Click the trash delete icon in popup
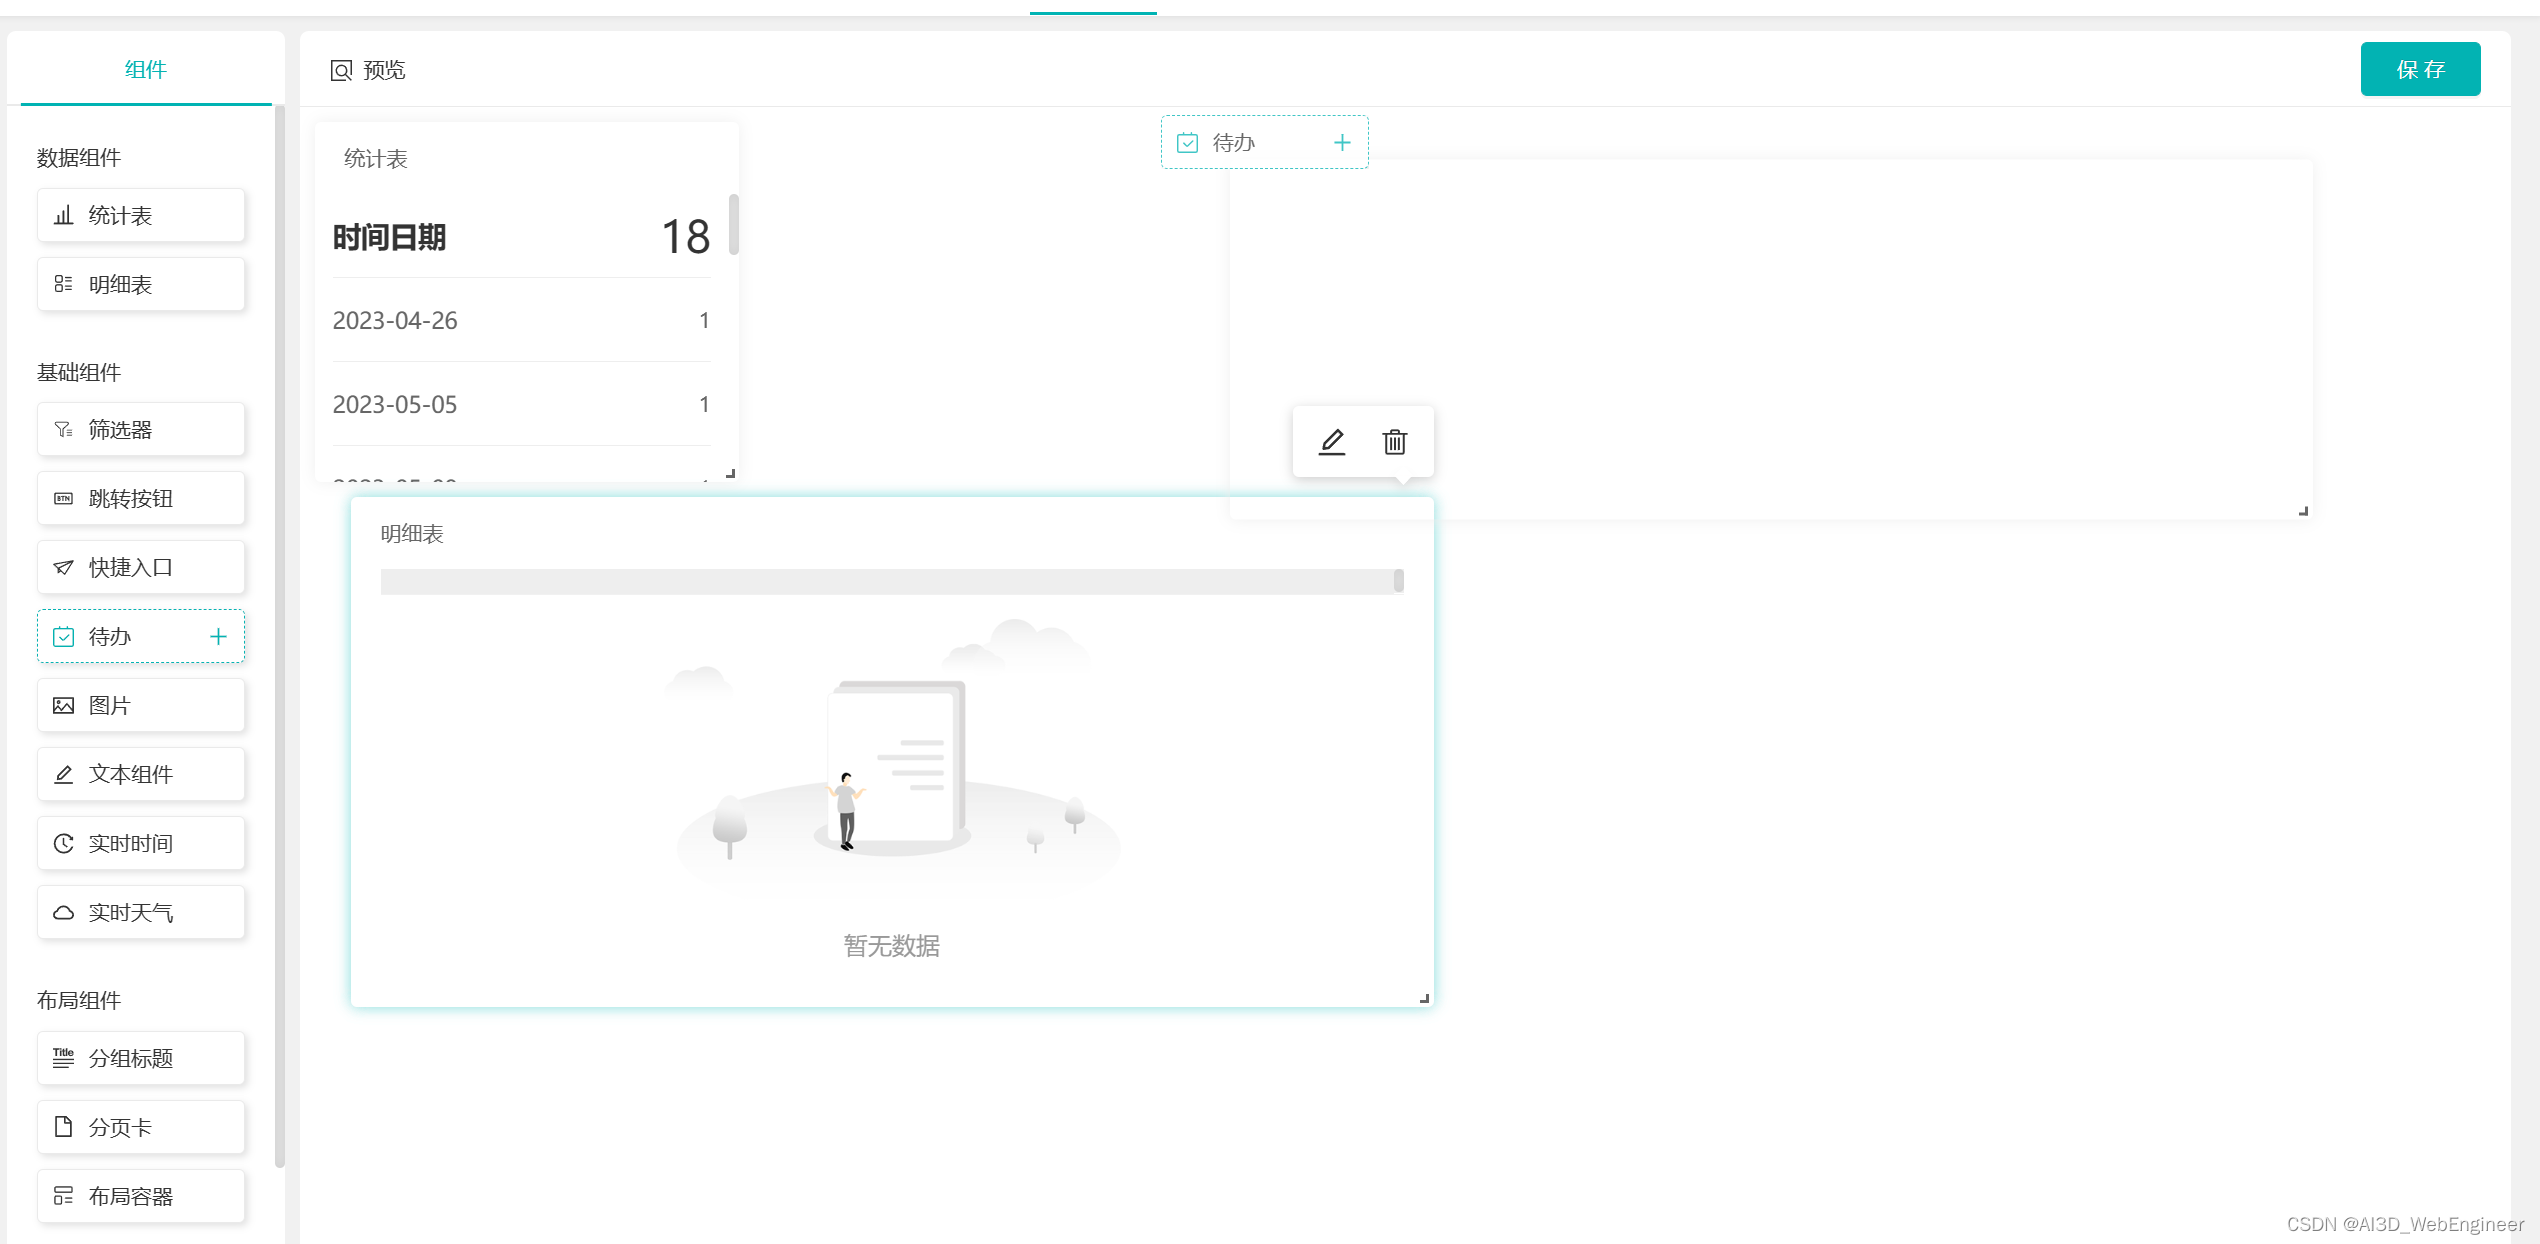Viewport: 2540px width, 1244px height. point(1394,442)
